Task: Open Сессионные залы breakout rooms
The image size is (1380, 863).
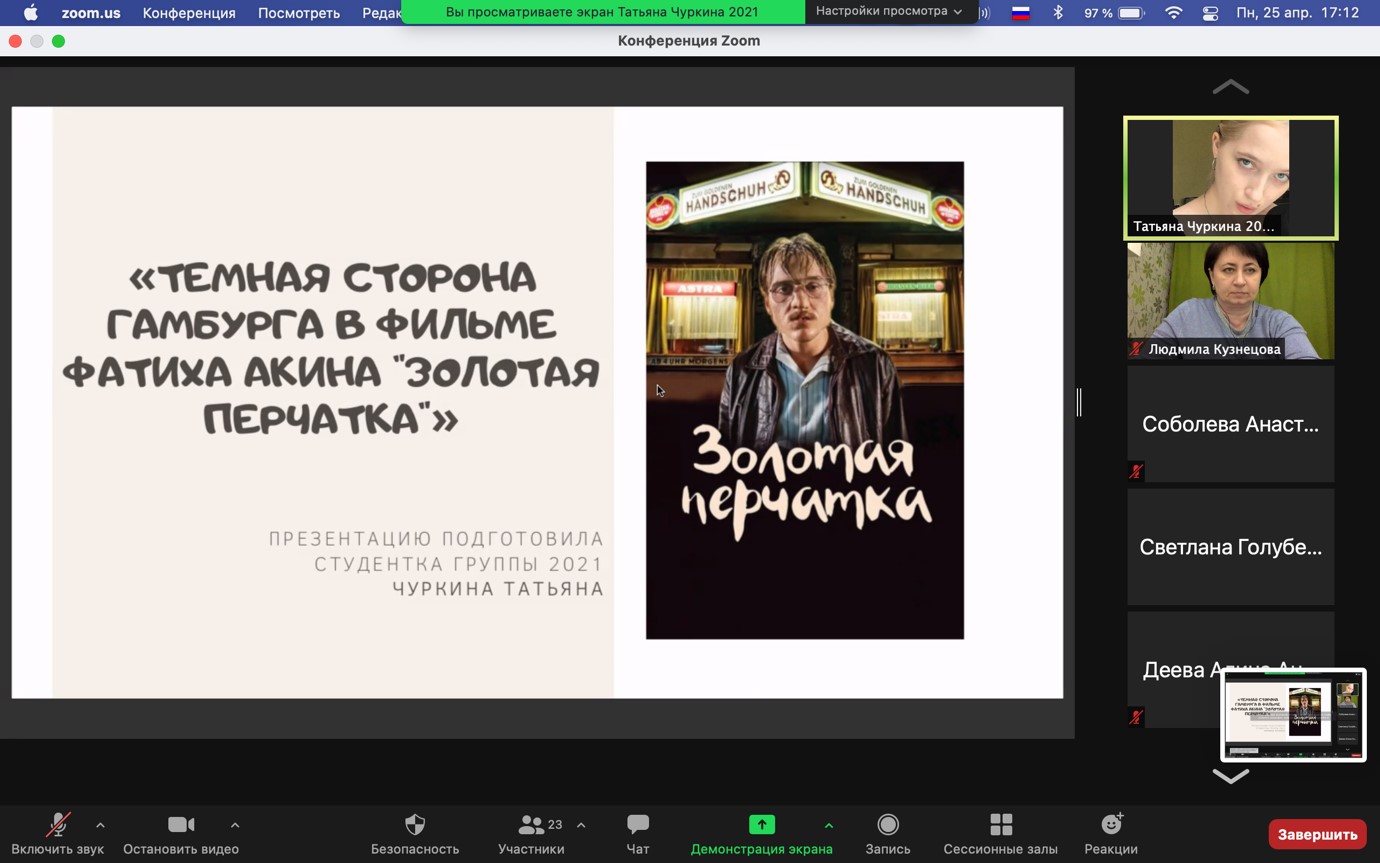Action: 1000,834
